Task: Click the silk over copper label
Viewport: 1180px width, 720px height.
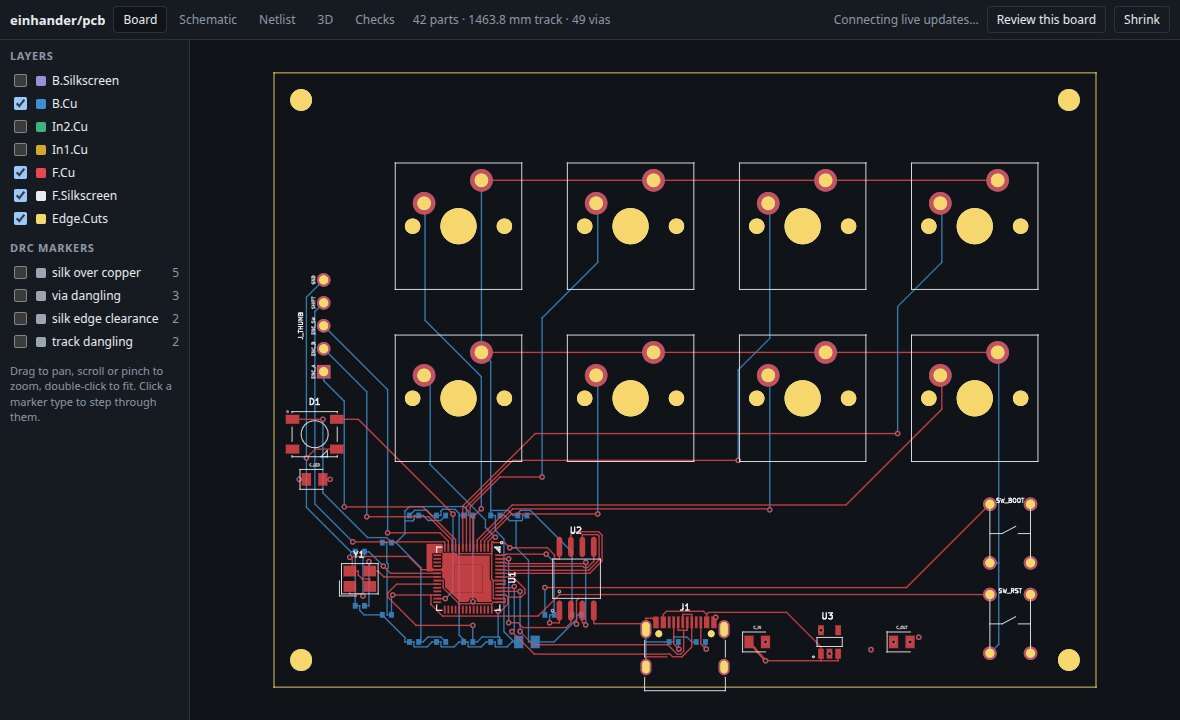Action: (96, 272)
